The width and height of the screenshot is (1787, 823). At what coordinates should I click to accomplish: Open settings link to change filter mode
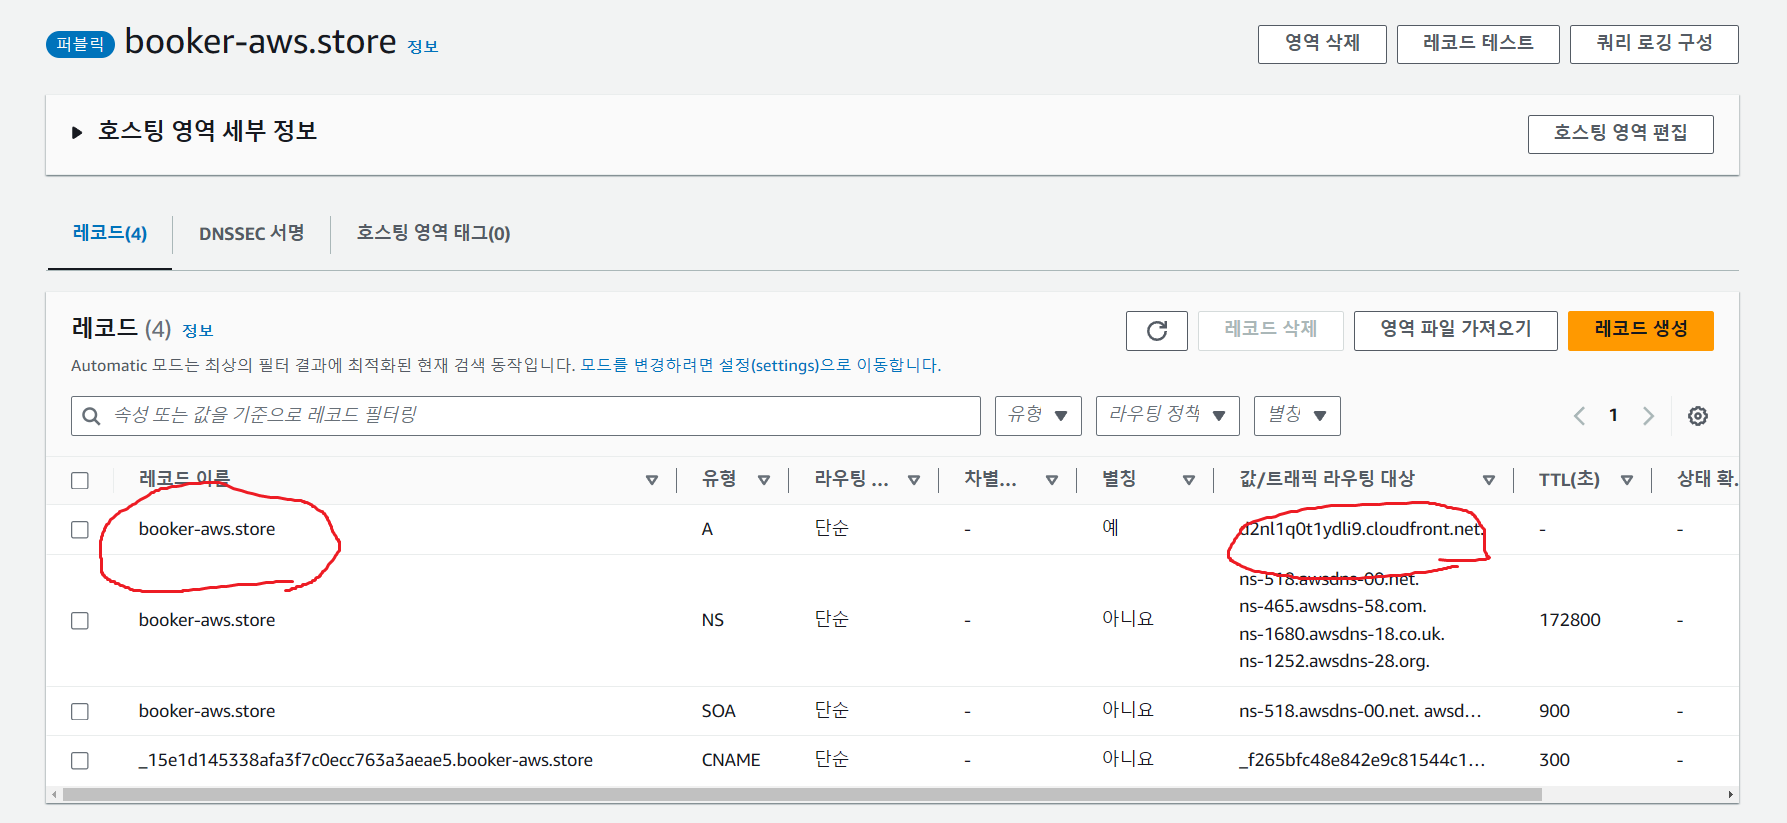[x=760, y=366]
